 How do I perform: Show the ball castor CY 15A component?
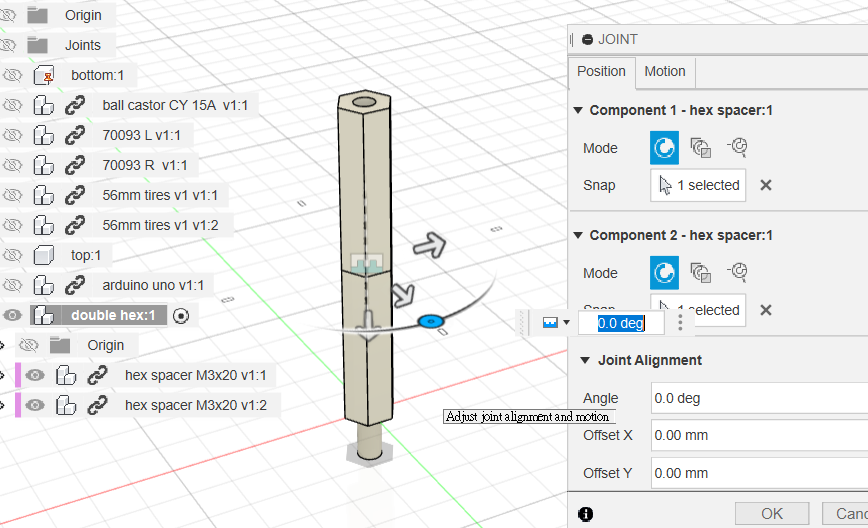click(12, 105)
